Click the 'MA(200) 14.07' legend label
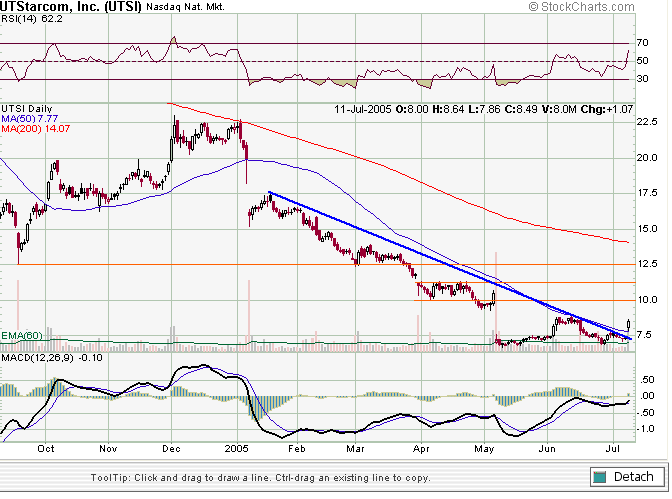Viewport: 672px width, 499px height. (36, 129)
